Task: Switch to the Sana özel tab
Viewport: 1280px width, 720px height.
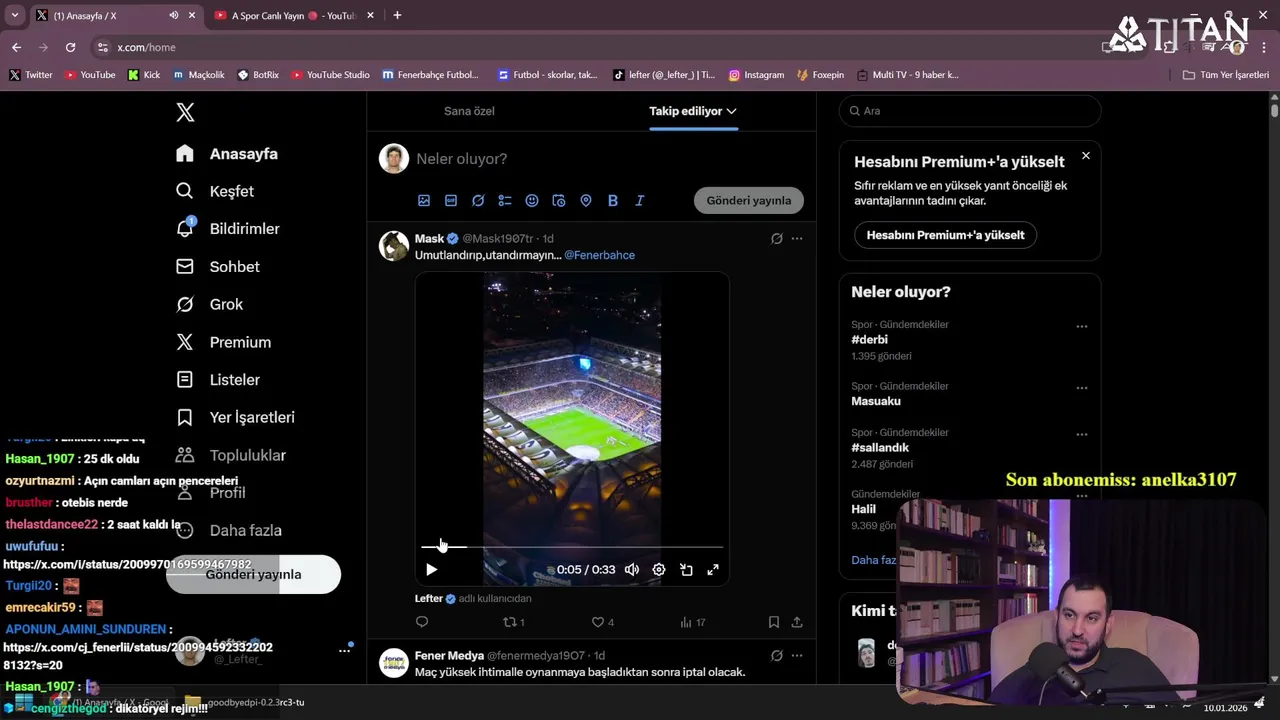Action: 469,111
